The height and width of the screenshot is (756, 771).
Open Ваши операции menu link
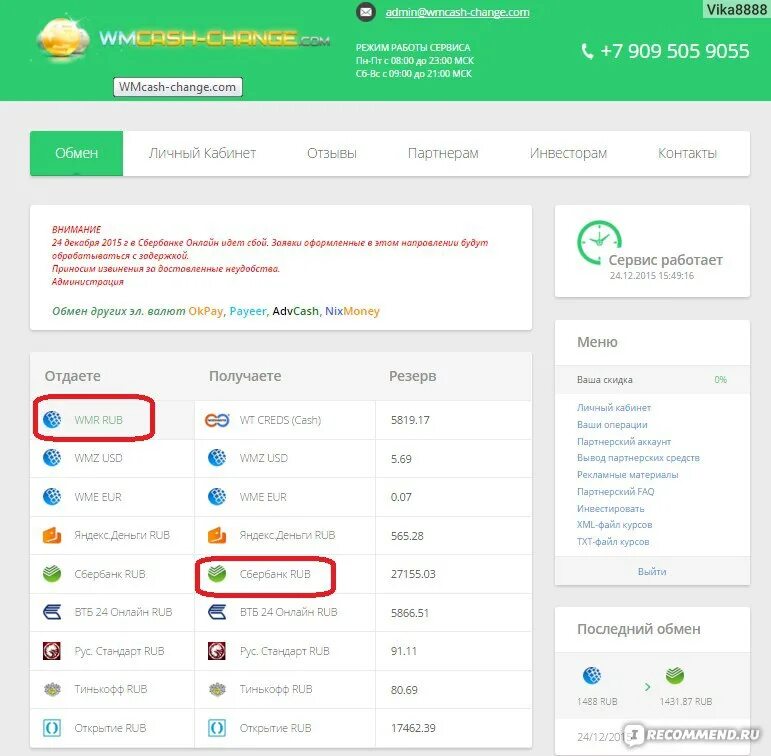612,424
